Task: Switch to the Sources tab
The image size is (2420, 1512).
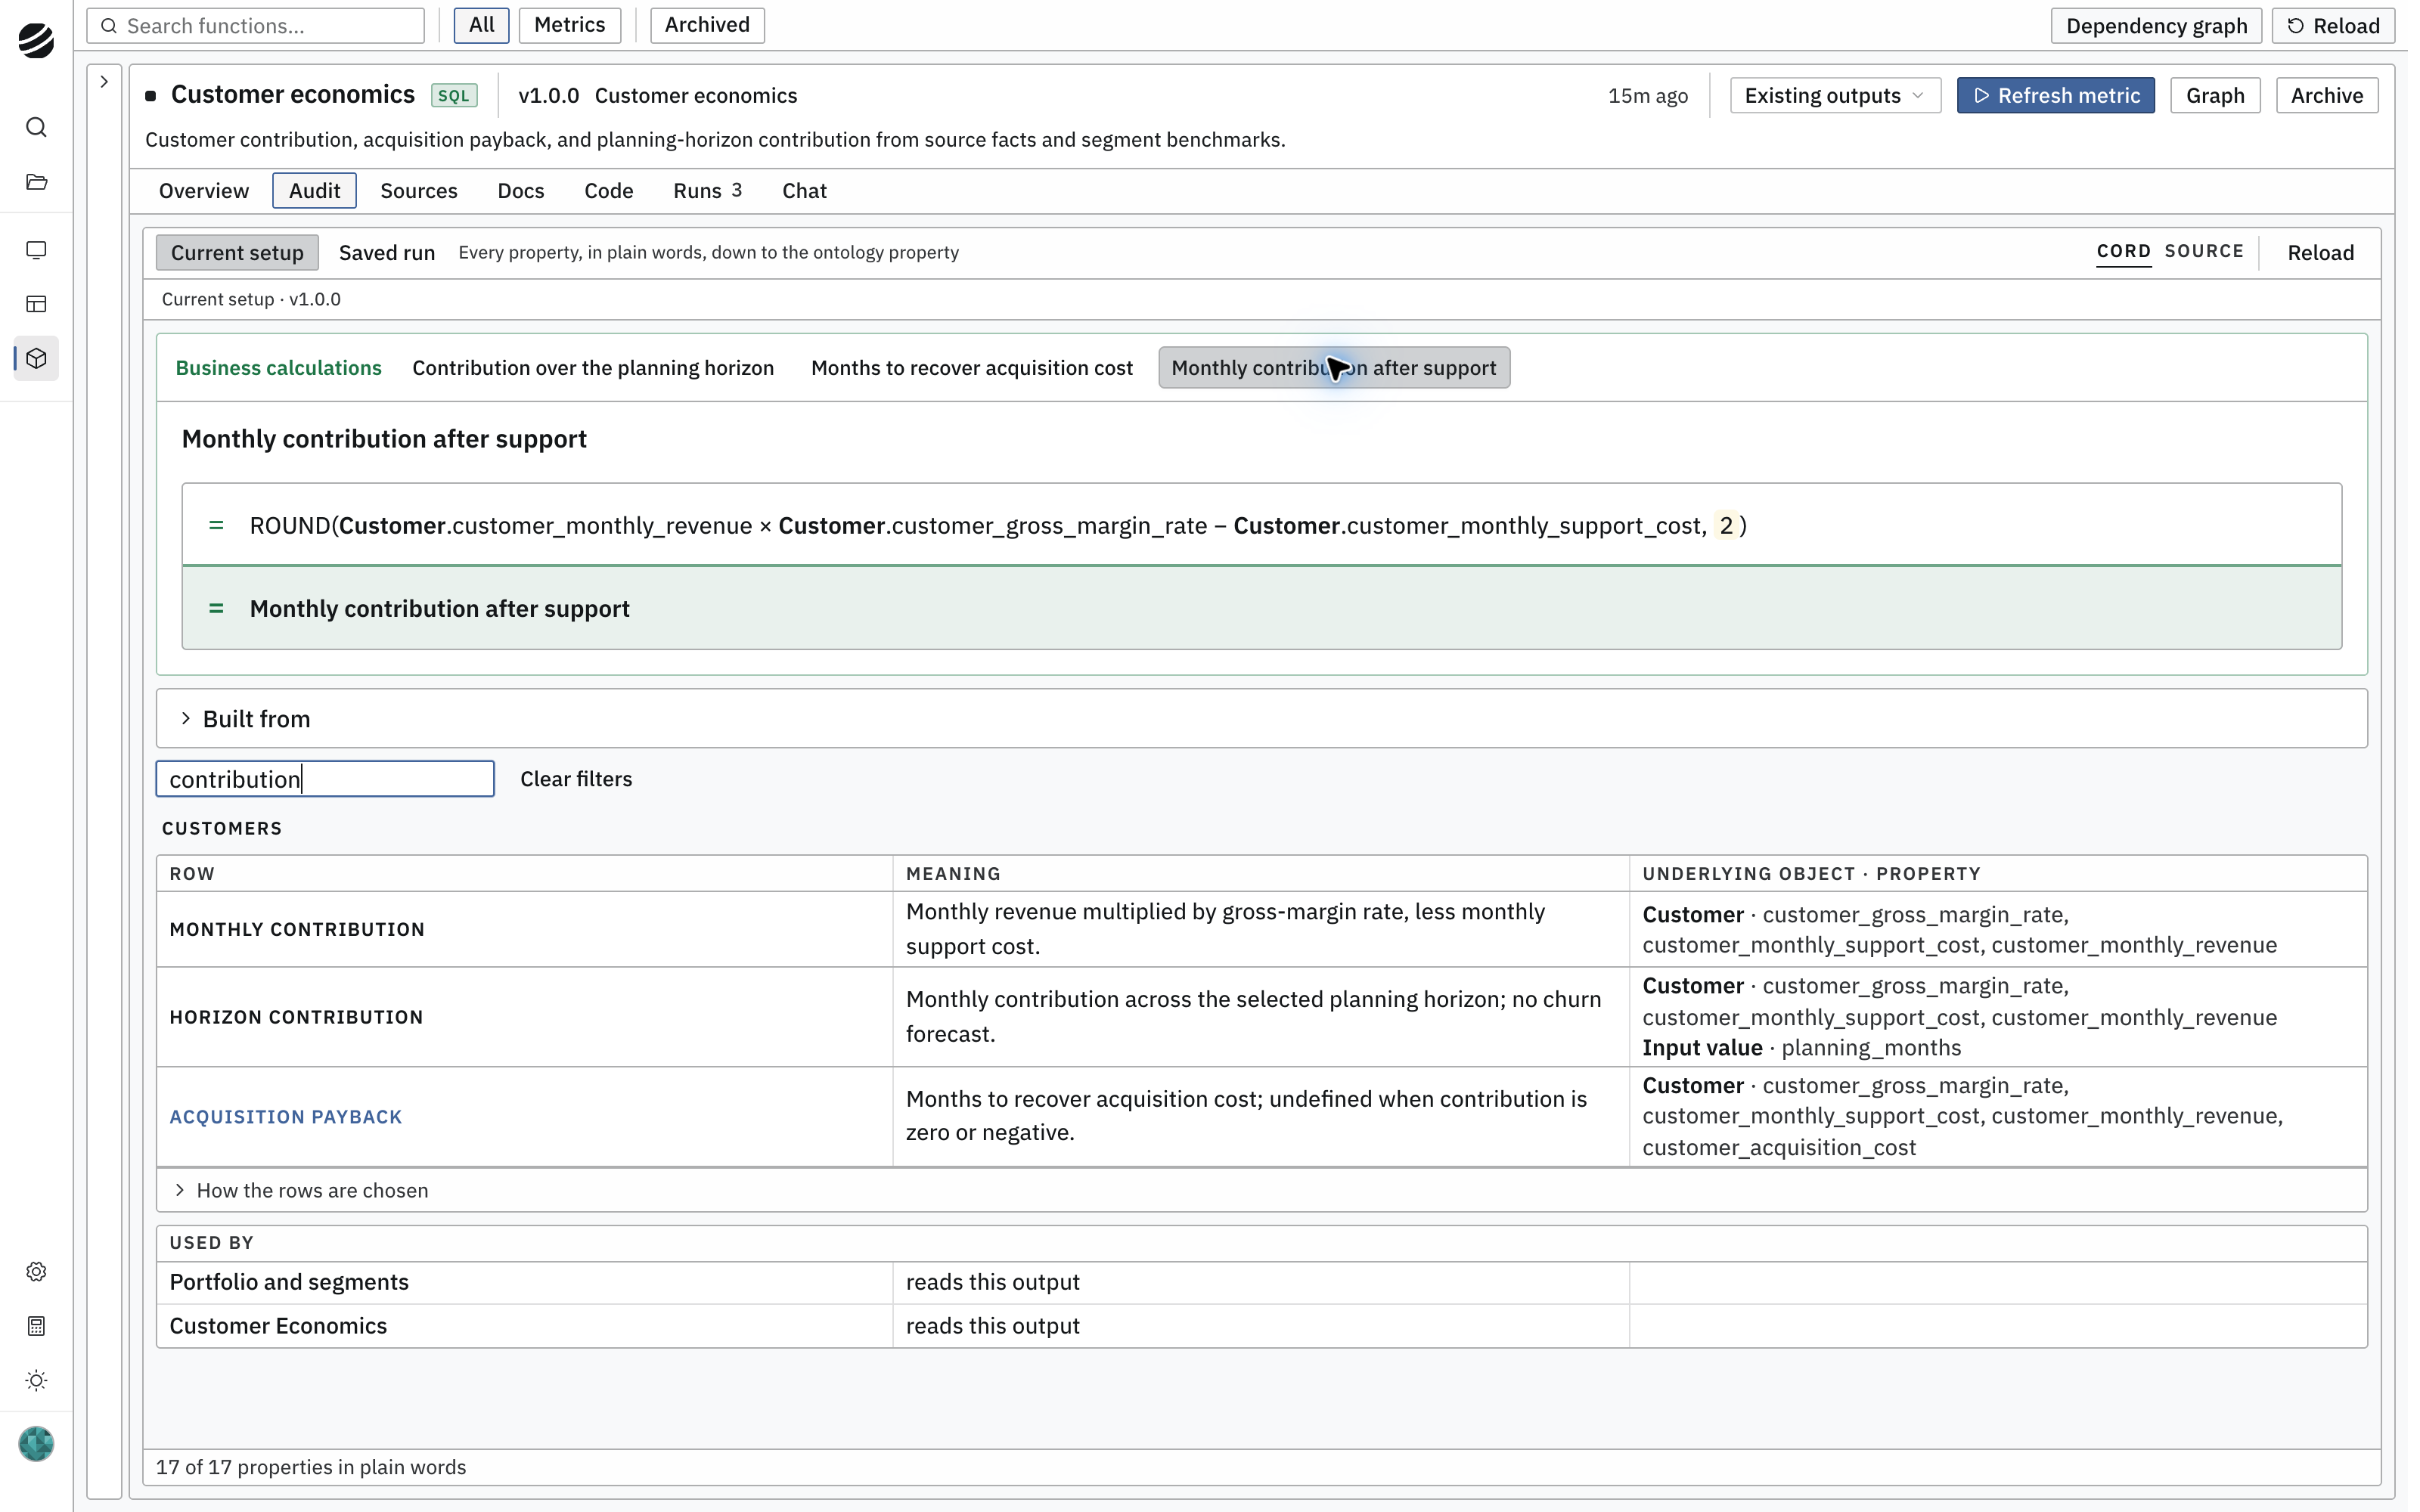Action: click(x=419, y=191)
